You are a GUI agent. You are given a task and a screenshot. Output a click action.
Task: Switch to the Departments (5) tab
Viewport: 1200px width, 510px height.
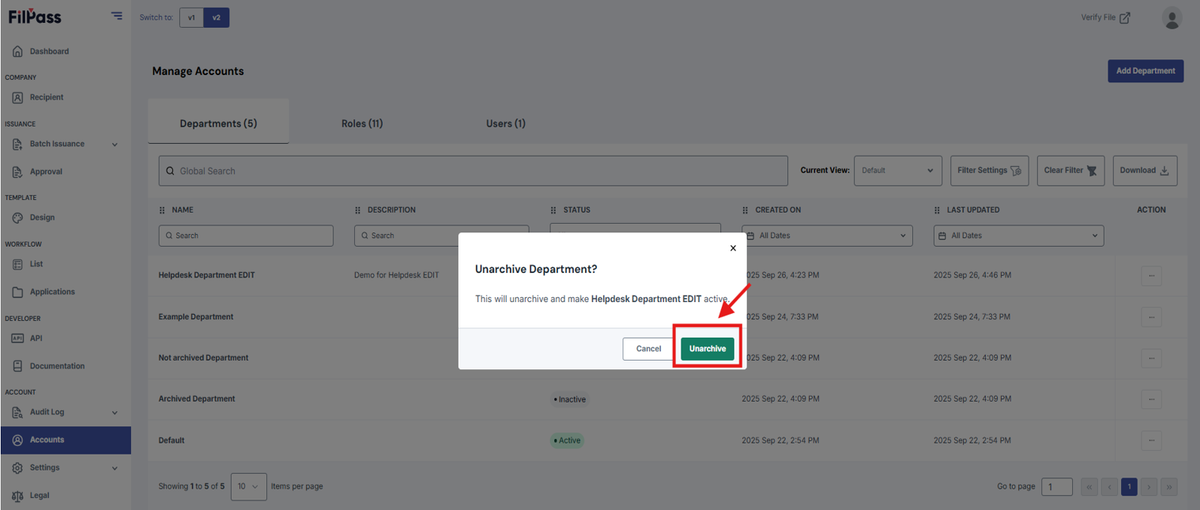(218, 123)
